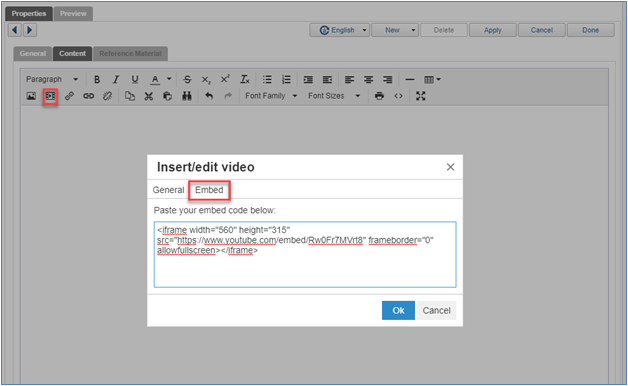Image resolution: width=628 pixels, height=386 pixels.
Task: Go to the previous item arrow
Action: (15, 30)
